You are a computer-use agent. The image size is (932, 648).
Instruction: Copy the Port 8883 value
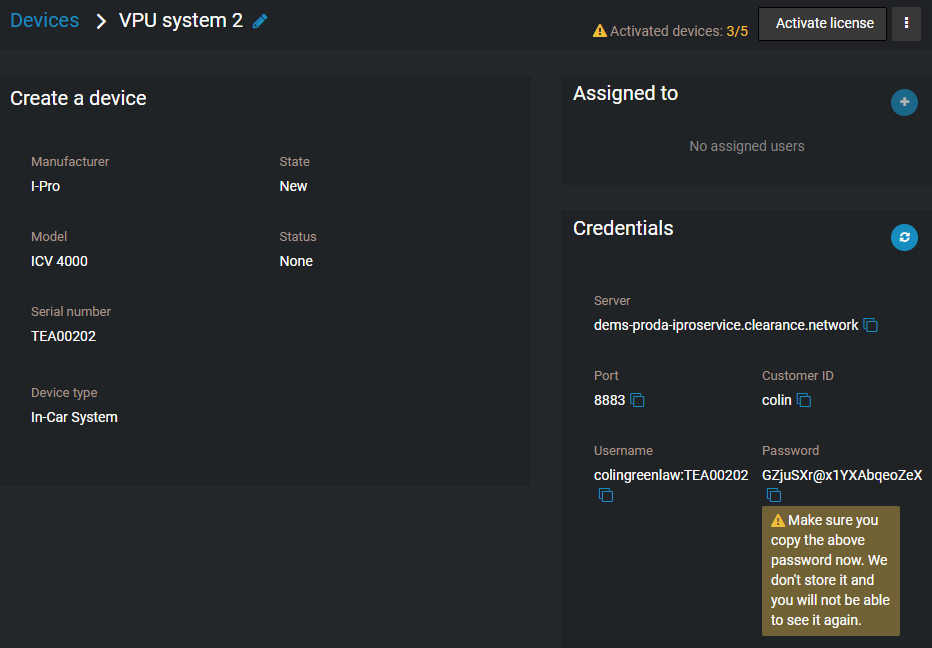[637, 400]
